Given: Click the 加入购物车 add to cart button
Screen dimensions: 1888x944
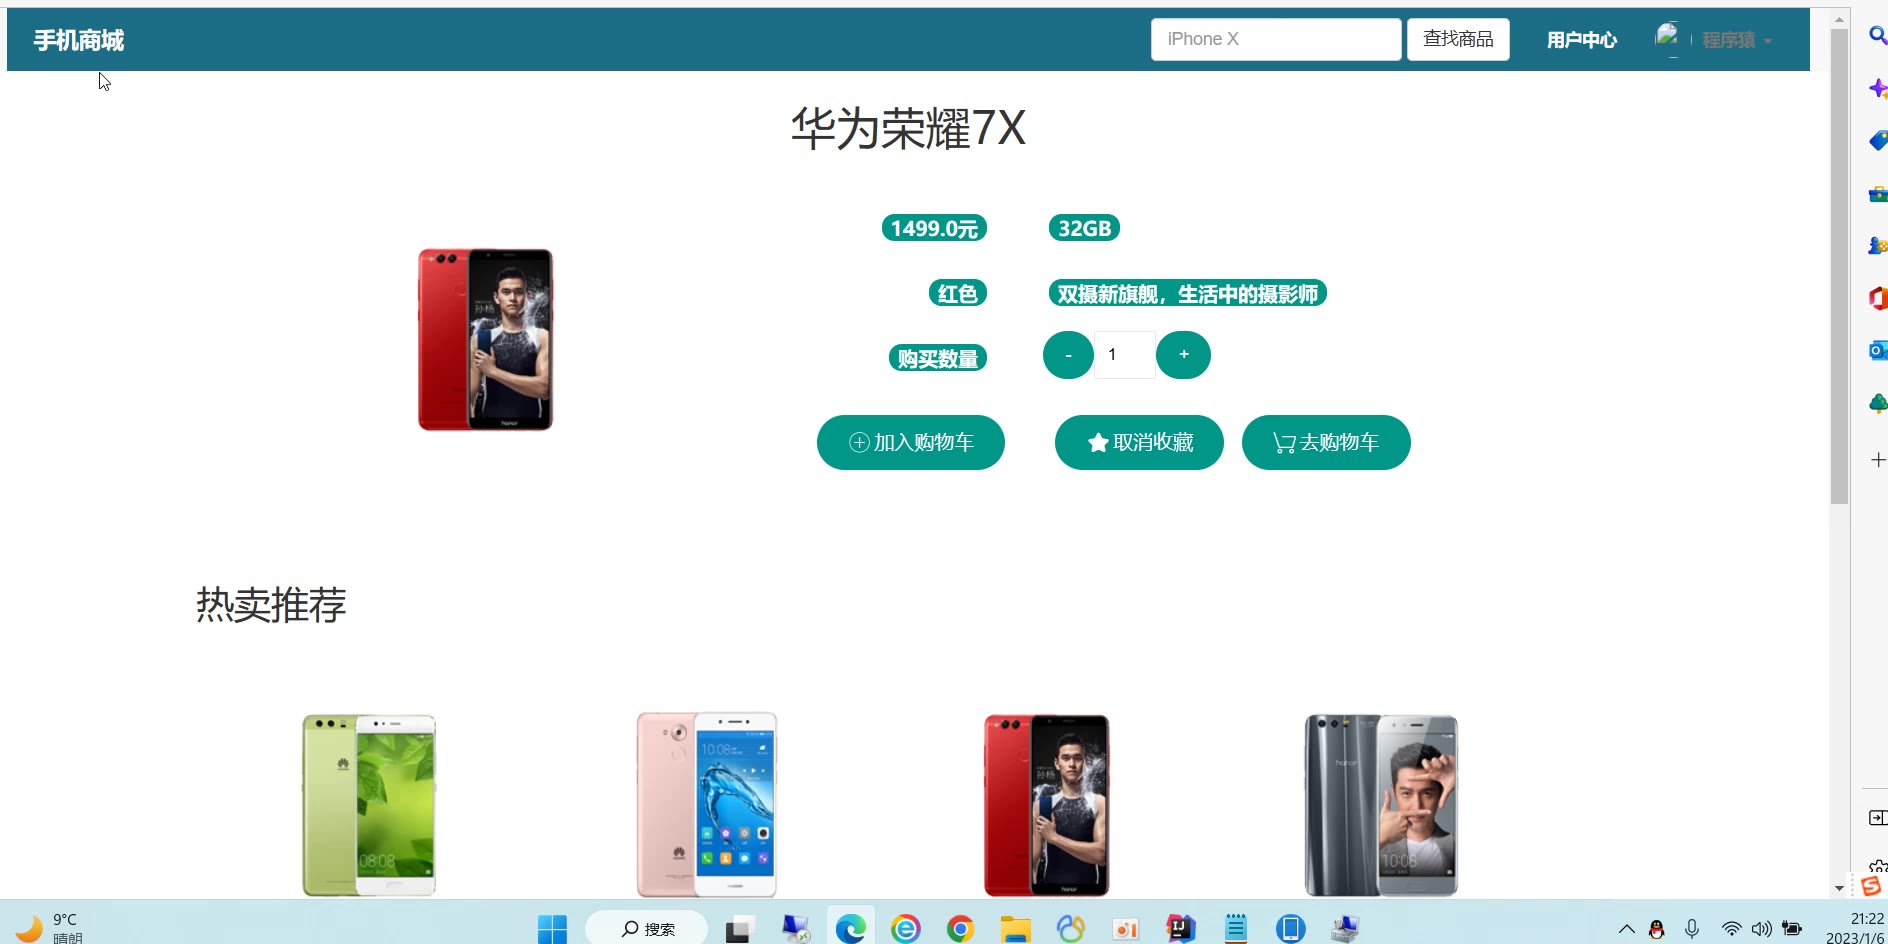Looking at the screenshot, I should pos(911,442).
